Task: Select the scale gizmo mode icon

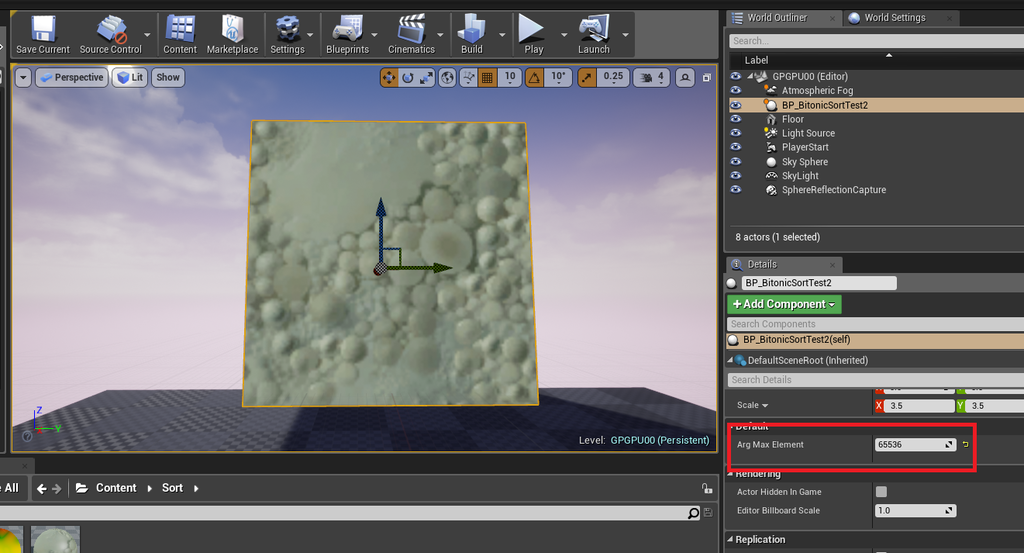Action: pyautogui.click(x=426, y=78)
